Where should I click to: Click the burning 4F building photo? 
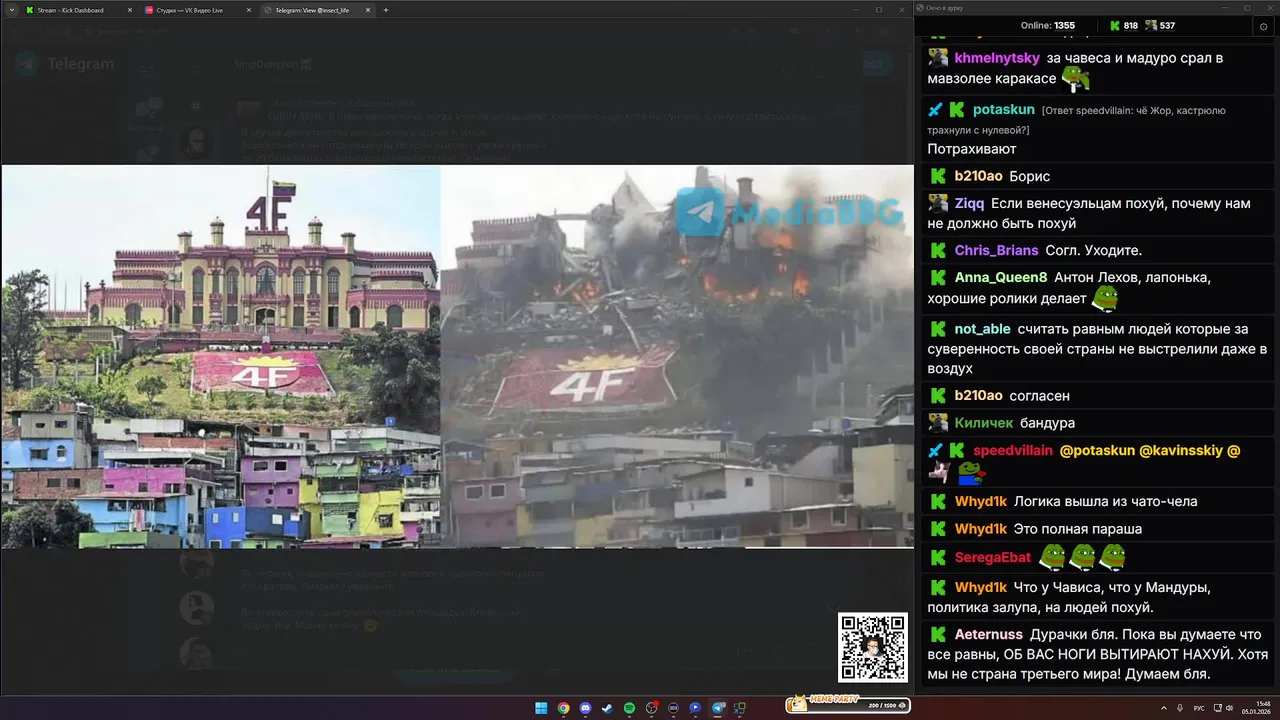677,356
